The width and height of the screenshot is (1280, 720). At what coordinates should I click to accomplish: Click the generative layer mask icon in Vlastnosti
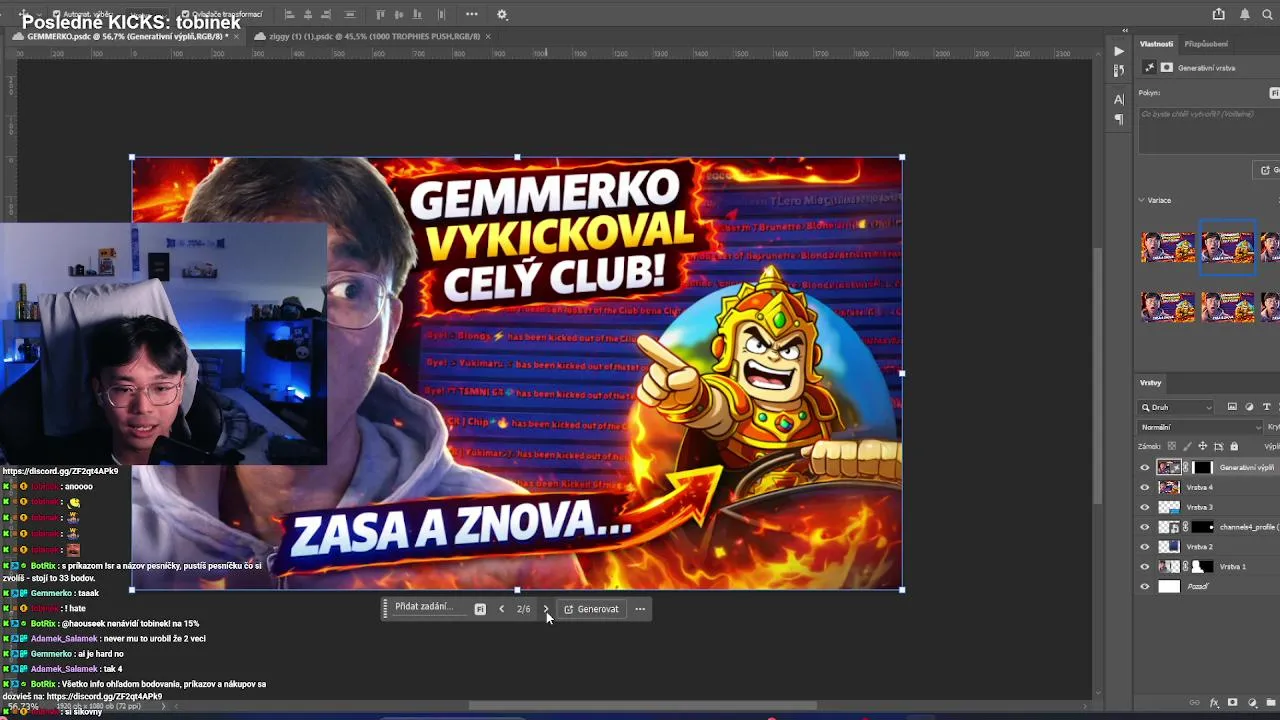pos(1166,67)
